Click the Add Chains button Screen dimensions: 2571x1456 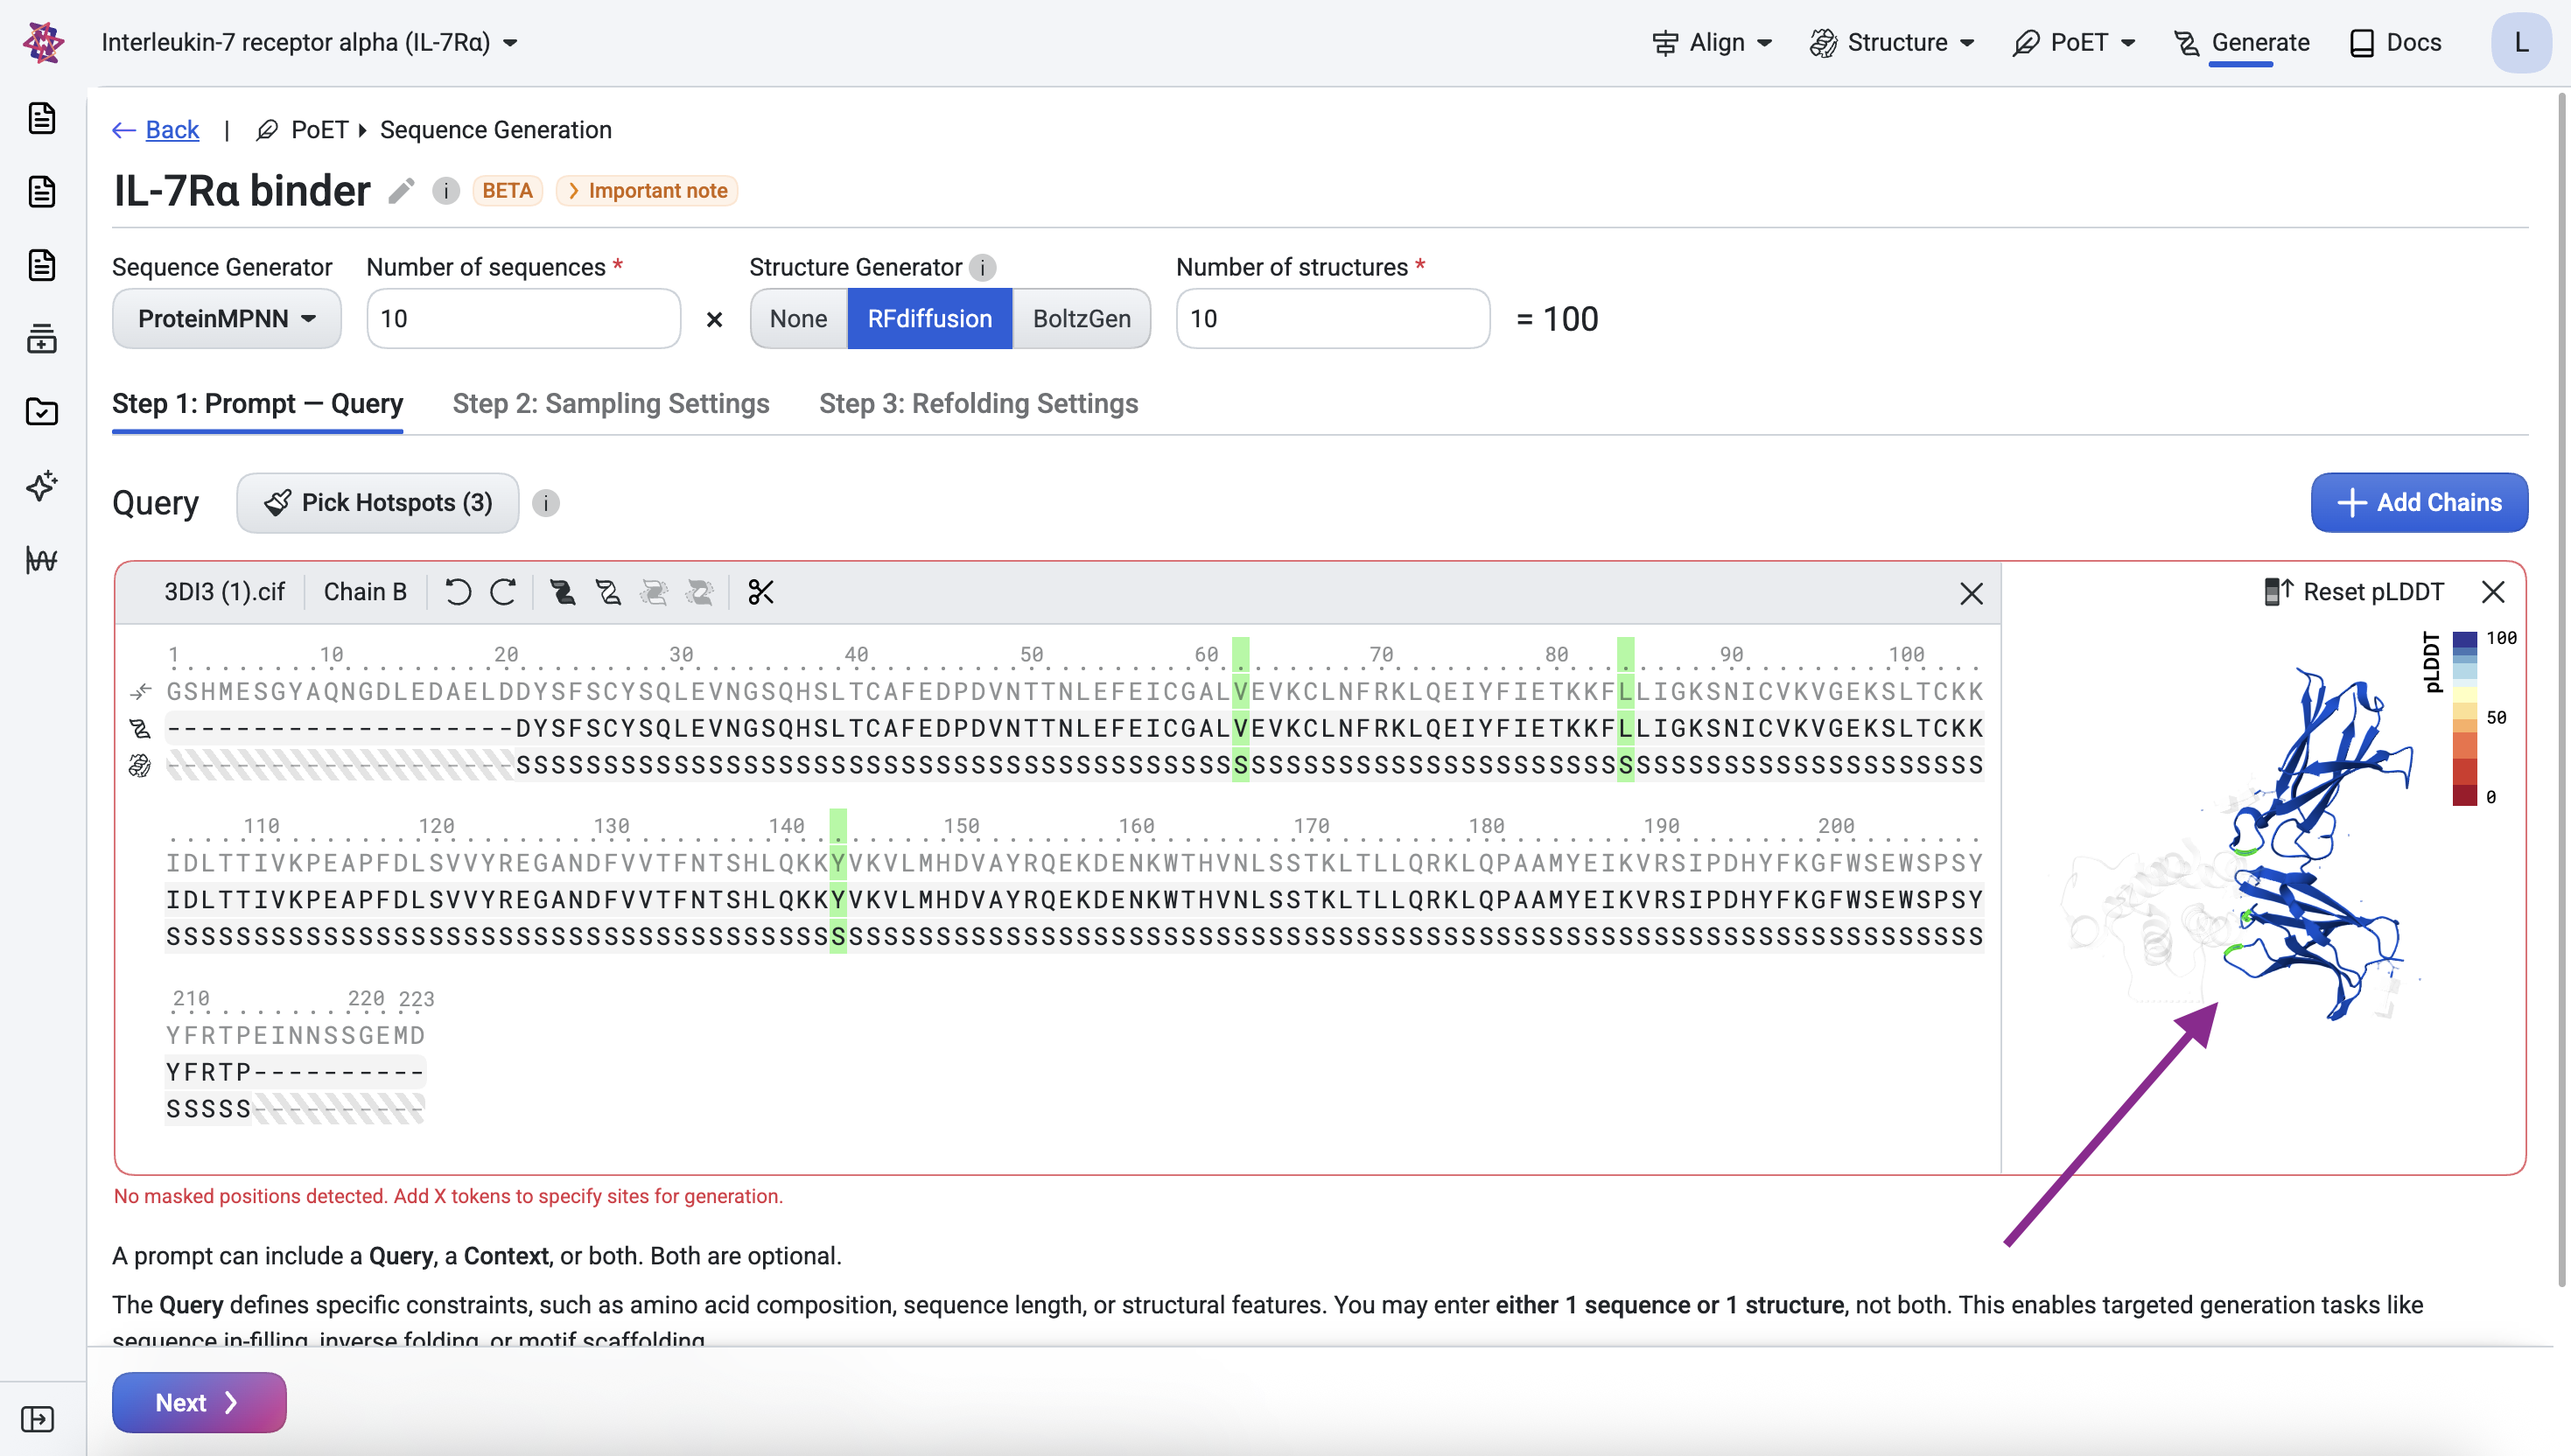pos(2419,502)
